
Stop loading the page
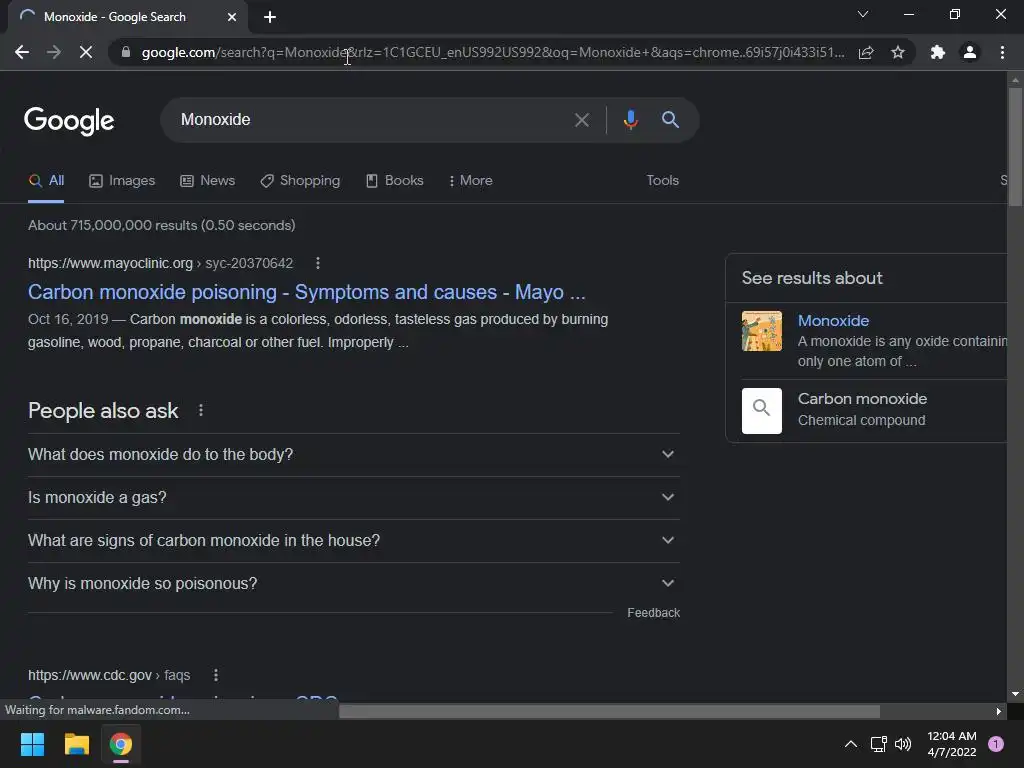click(x=86, y=52)
